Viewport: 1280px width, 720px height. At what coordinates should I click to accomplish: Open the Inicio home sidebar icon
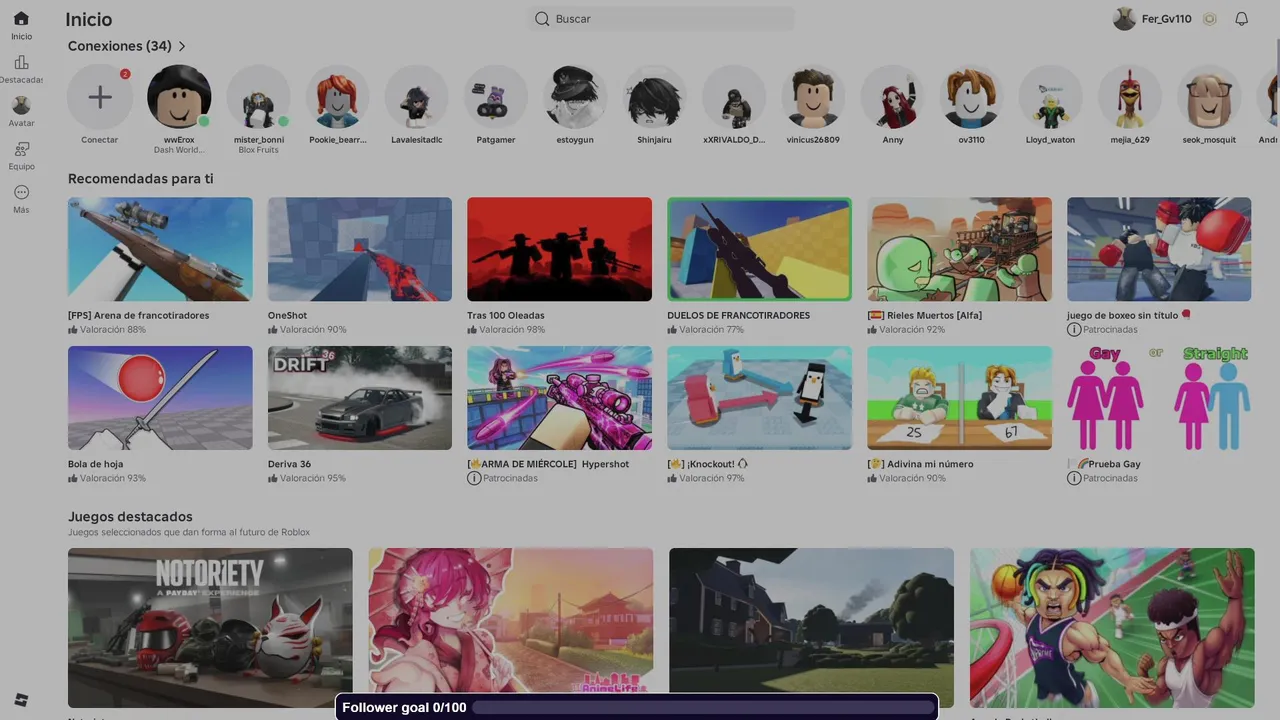[21, 19]
